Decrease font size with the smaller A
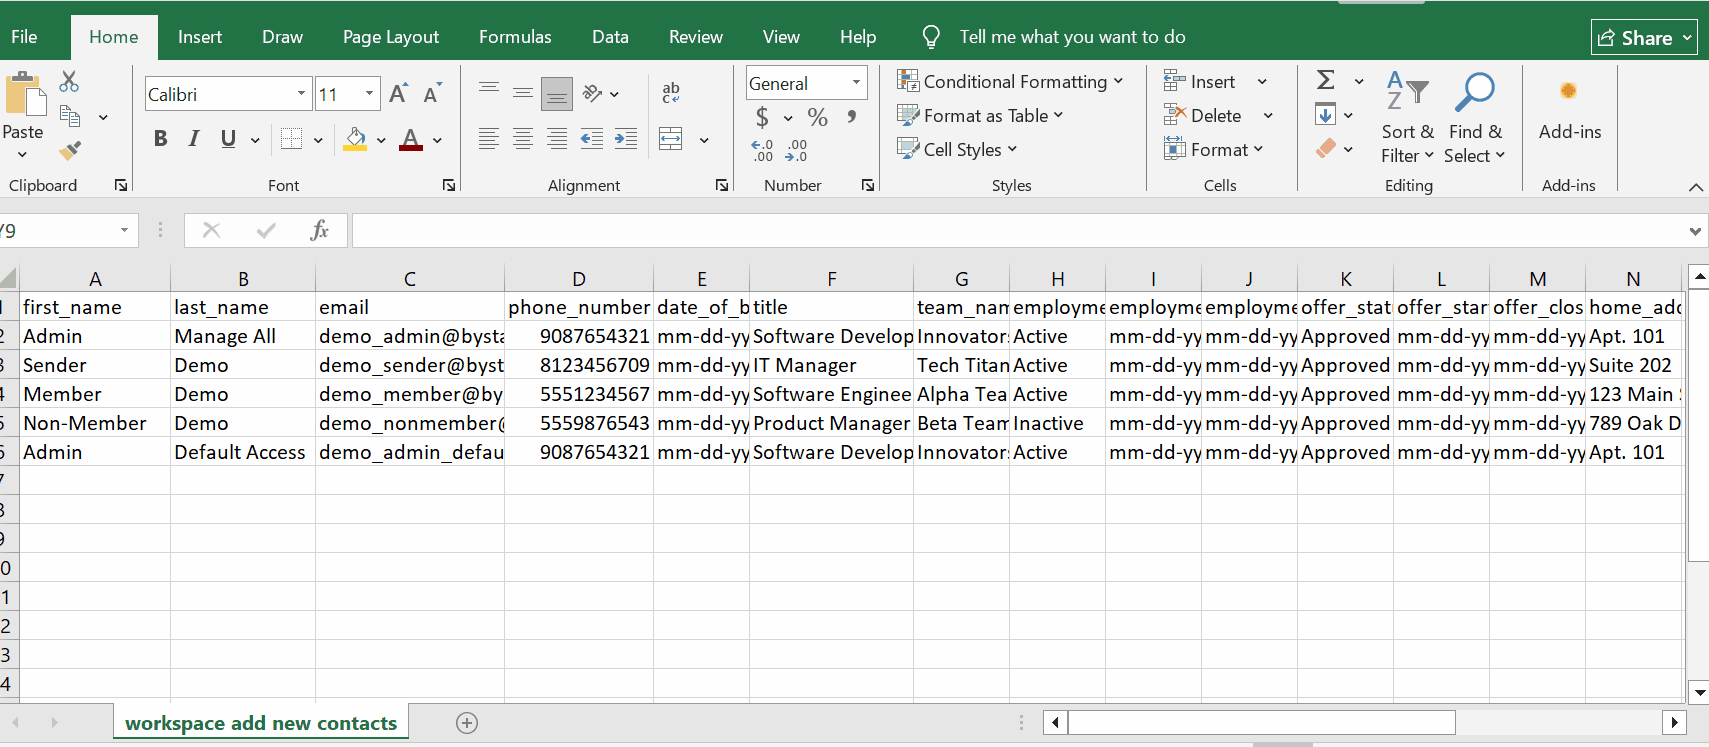 [x=432, y=94]
